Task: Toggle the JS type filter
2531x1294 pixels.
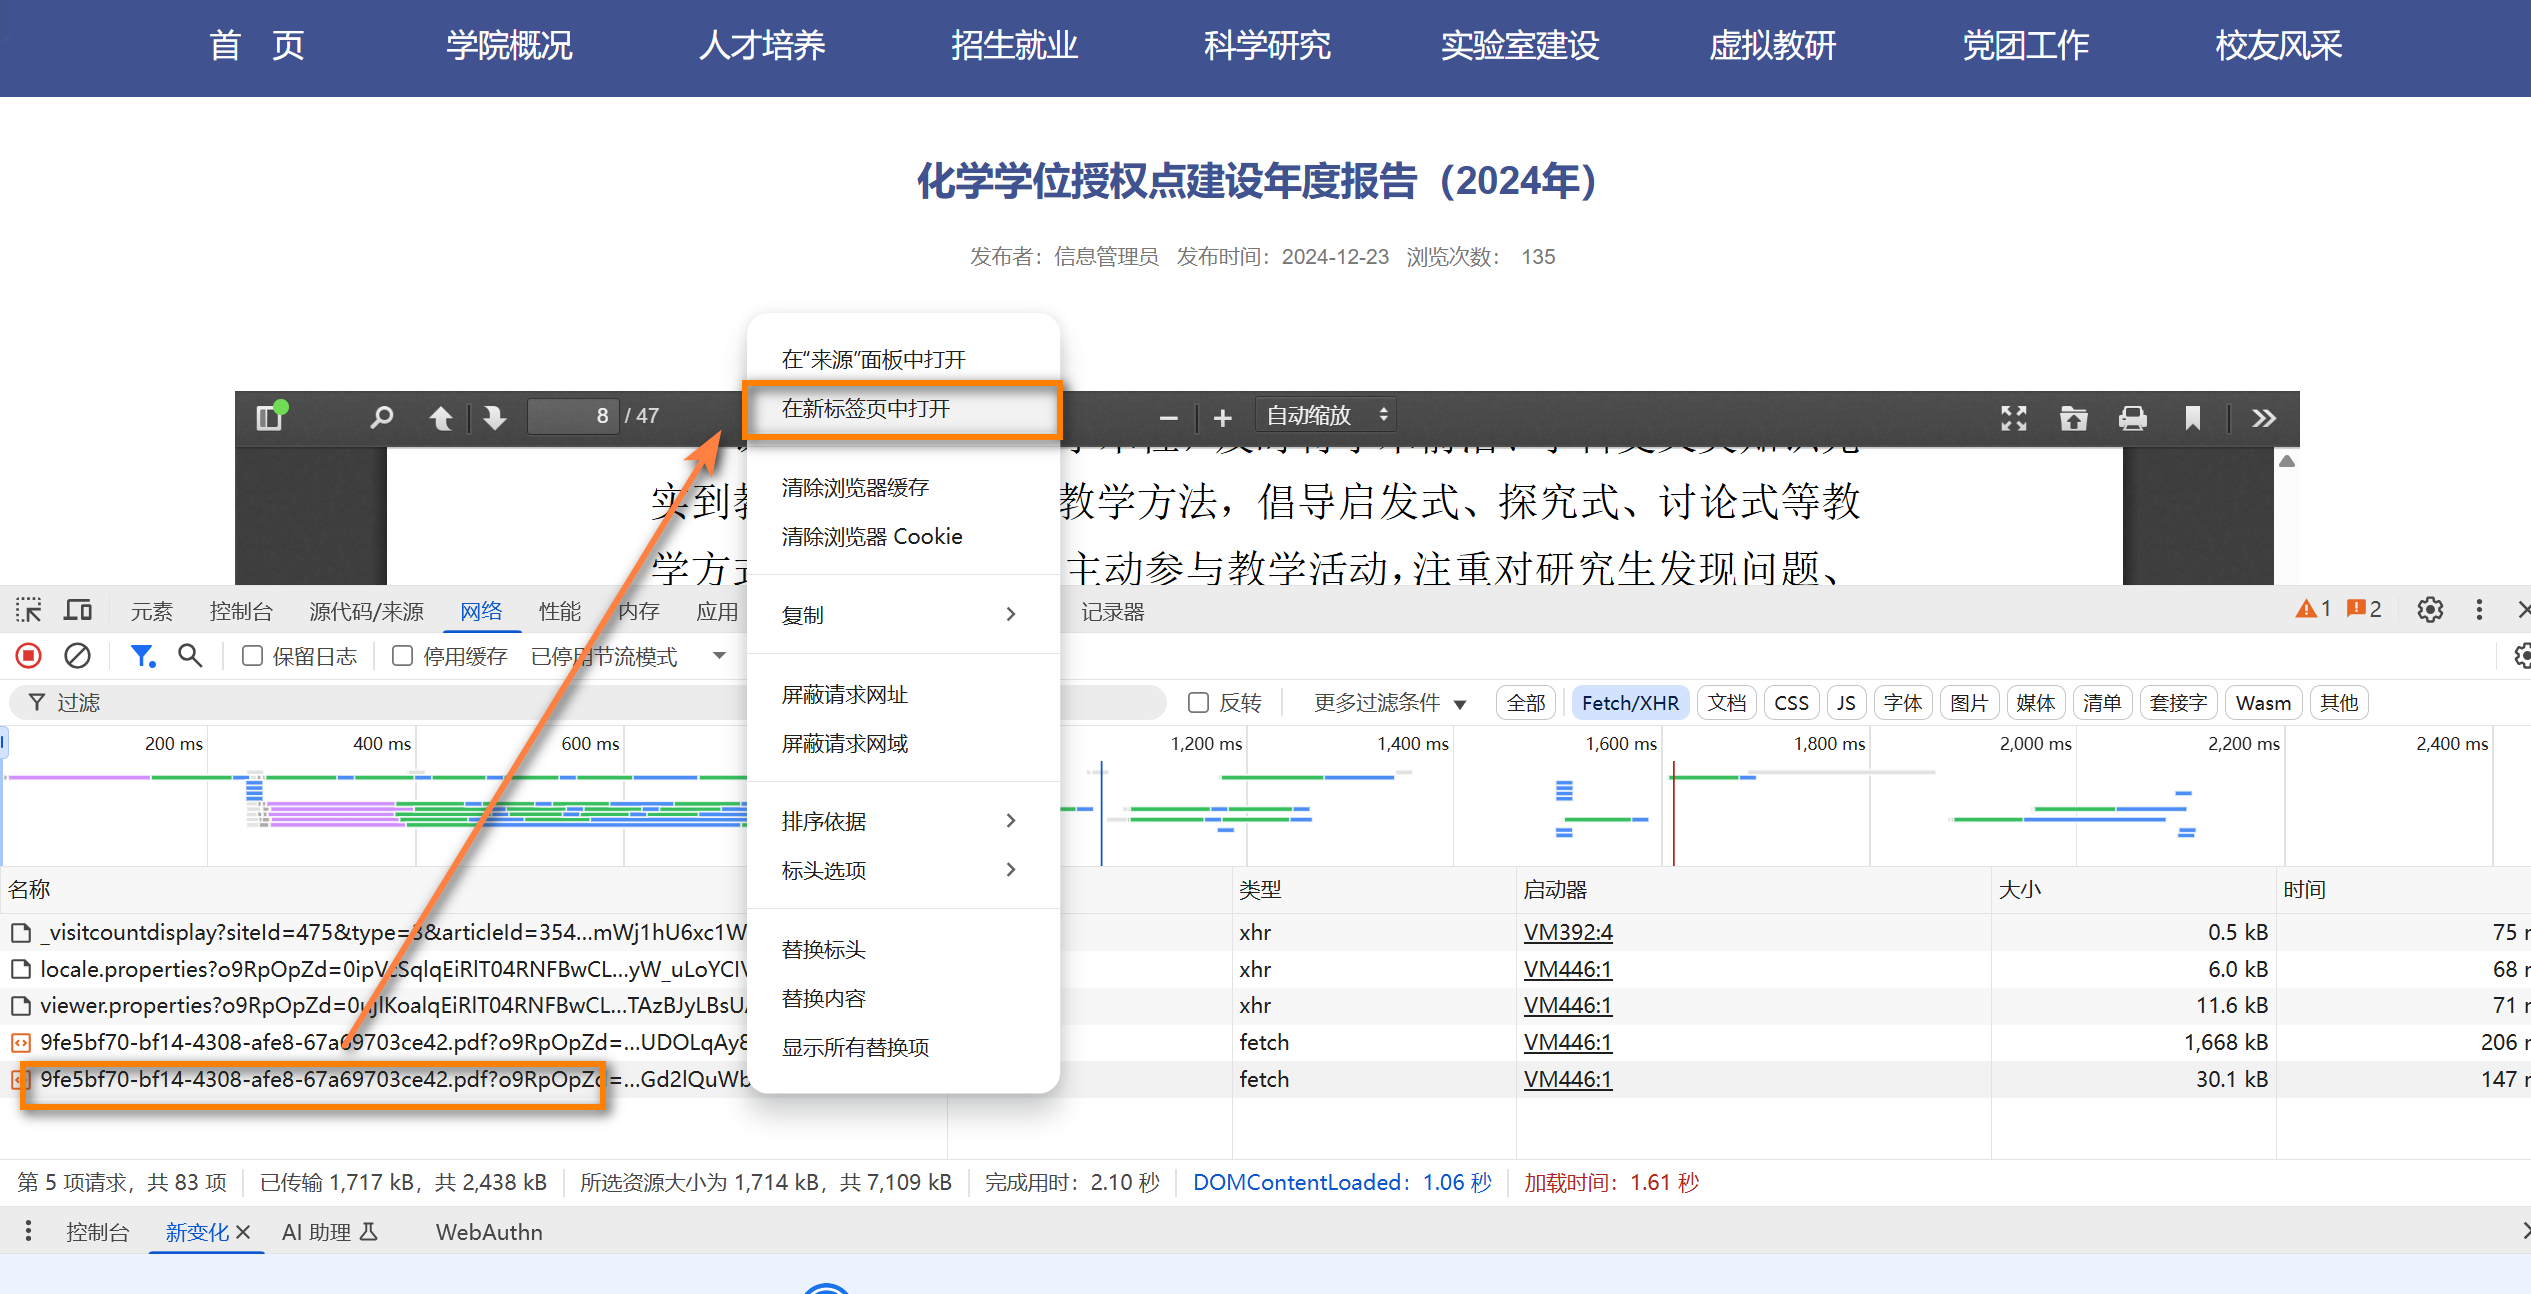Action: coord(1846,703)
